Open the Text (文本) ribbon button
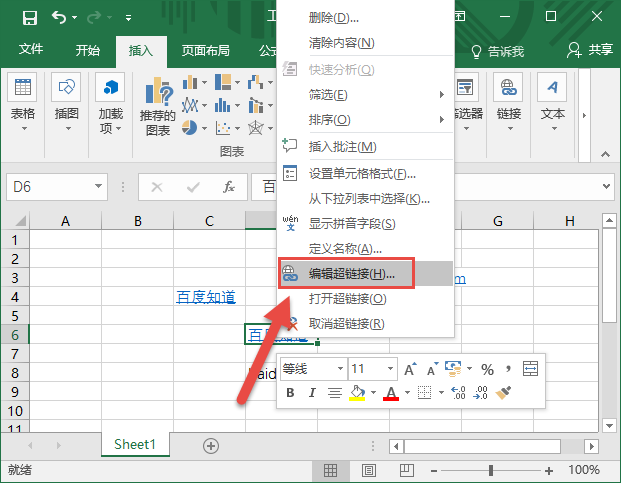The image size is (621, 483). pyautogui.click(x=552, y=102)
